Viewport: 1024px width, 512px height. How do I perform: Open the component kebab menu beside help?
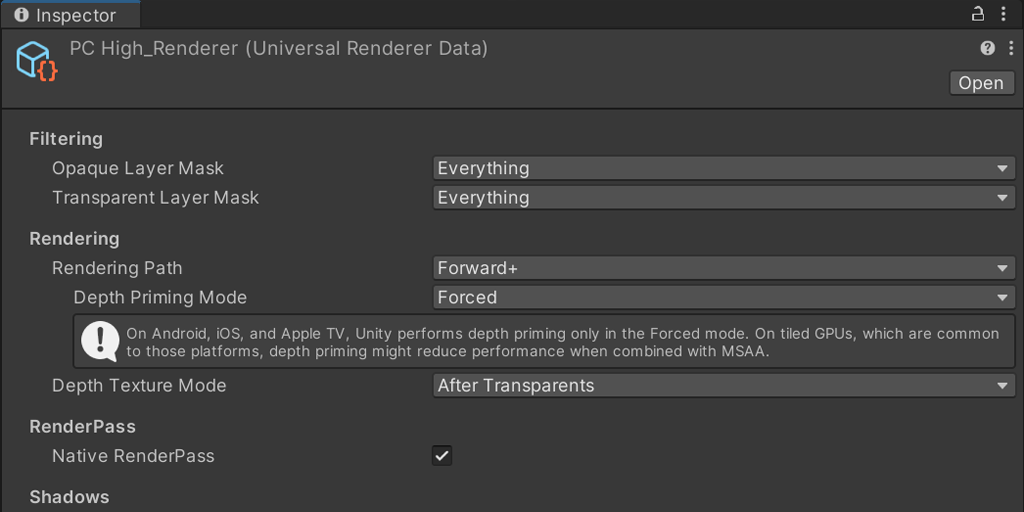(1005, 48)
